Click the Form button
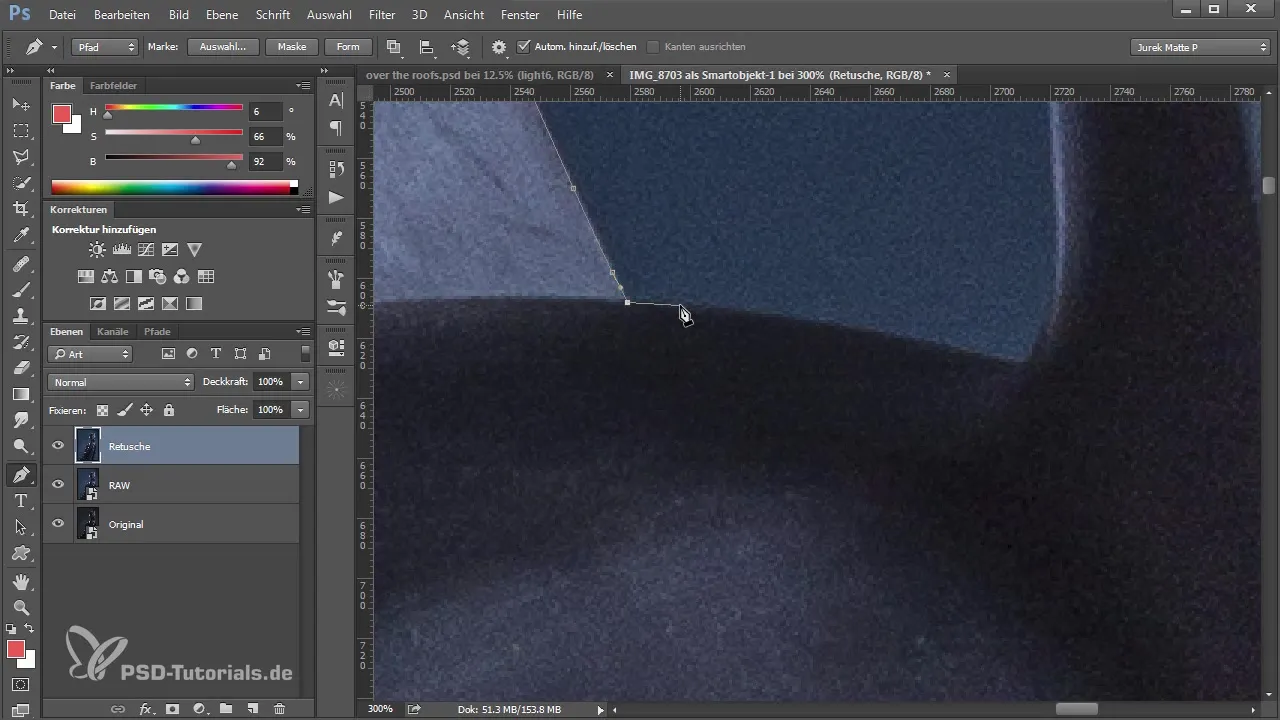The width and height of the screenshot is (1280, 720). (348, 47)
